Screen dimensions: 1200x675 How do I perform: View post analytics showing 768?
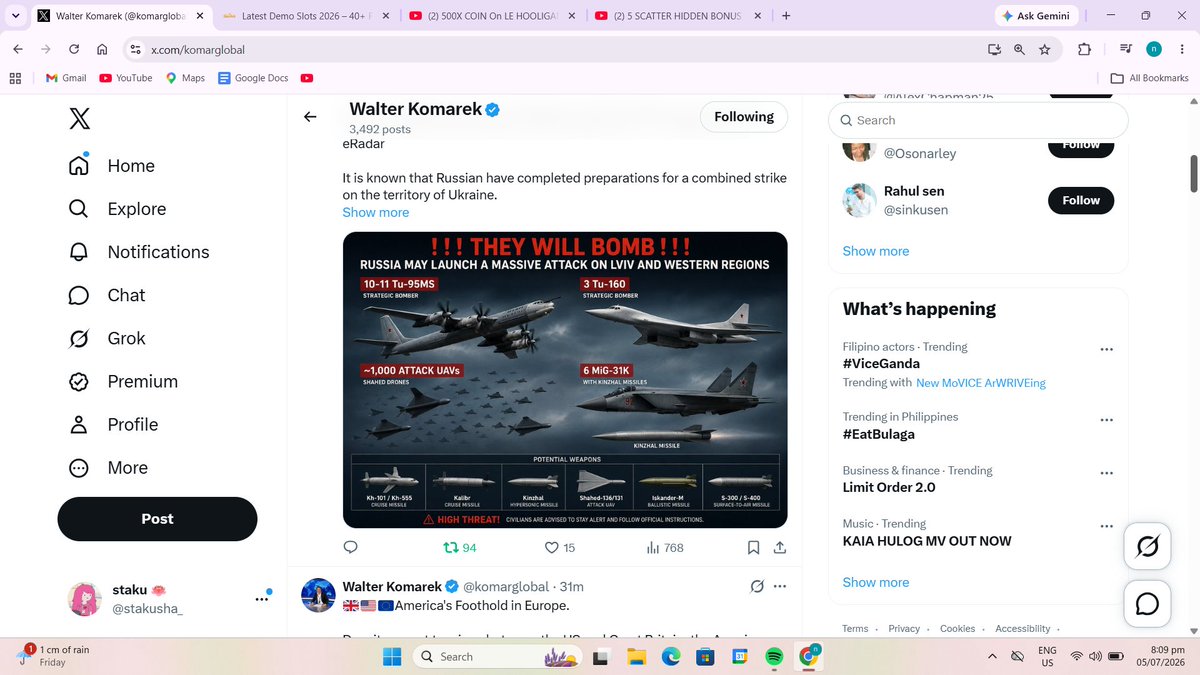(x=665, y=547)
